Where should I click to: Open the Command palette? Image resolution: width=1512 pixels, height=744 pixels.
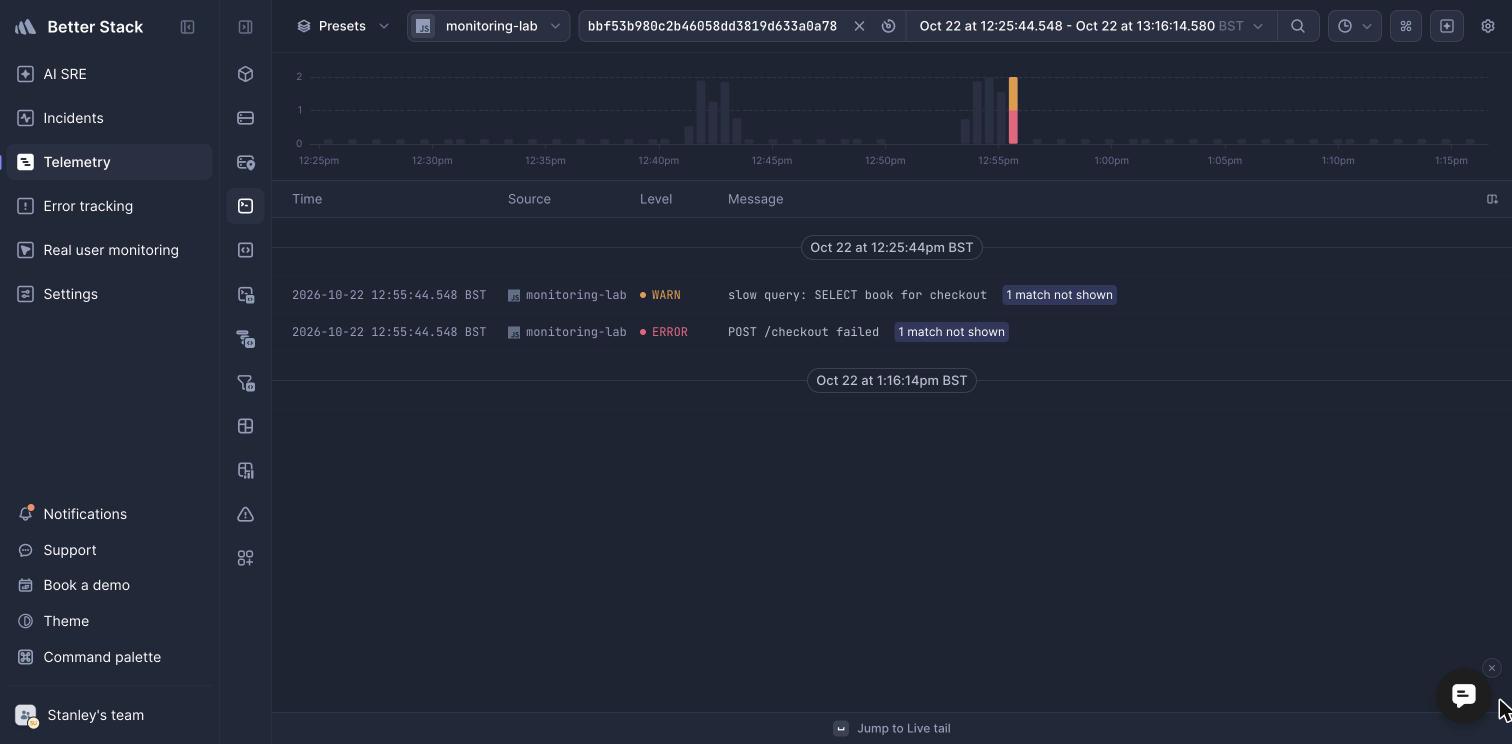tap(109, 657)
